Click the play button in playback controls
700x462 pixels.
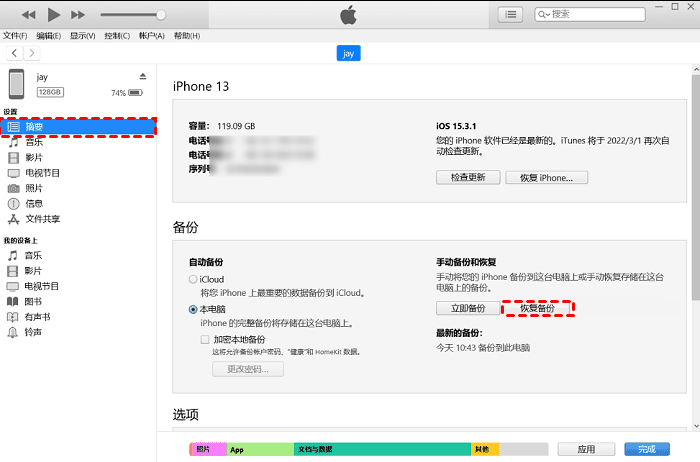tap(54, 15)
